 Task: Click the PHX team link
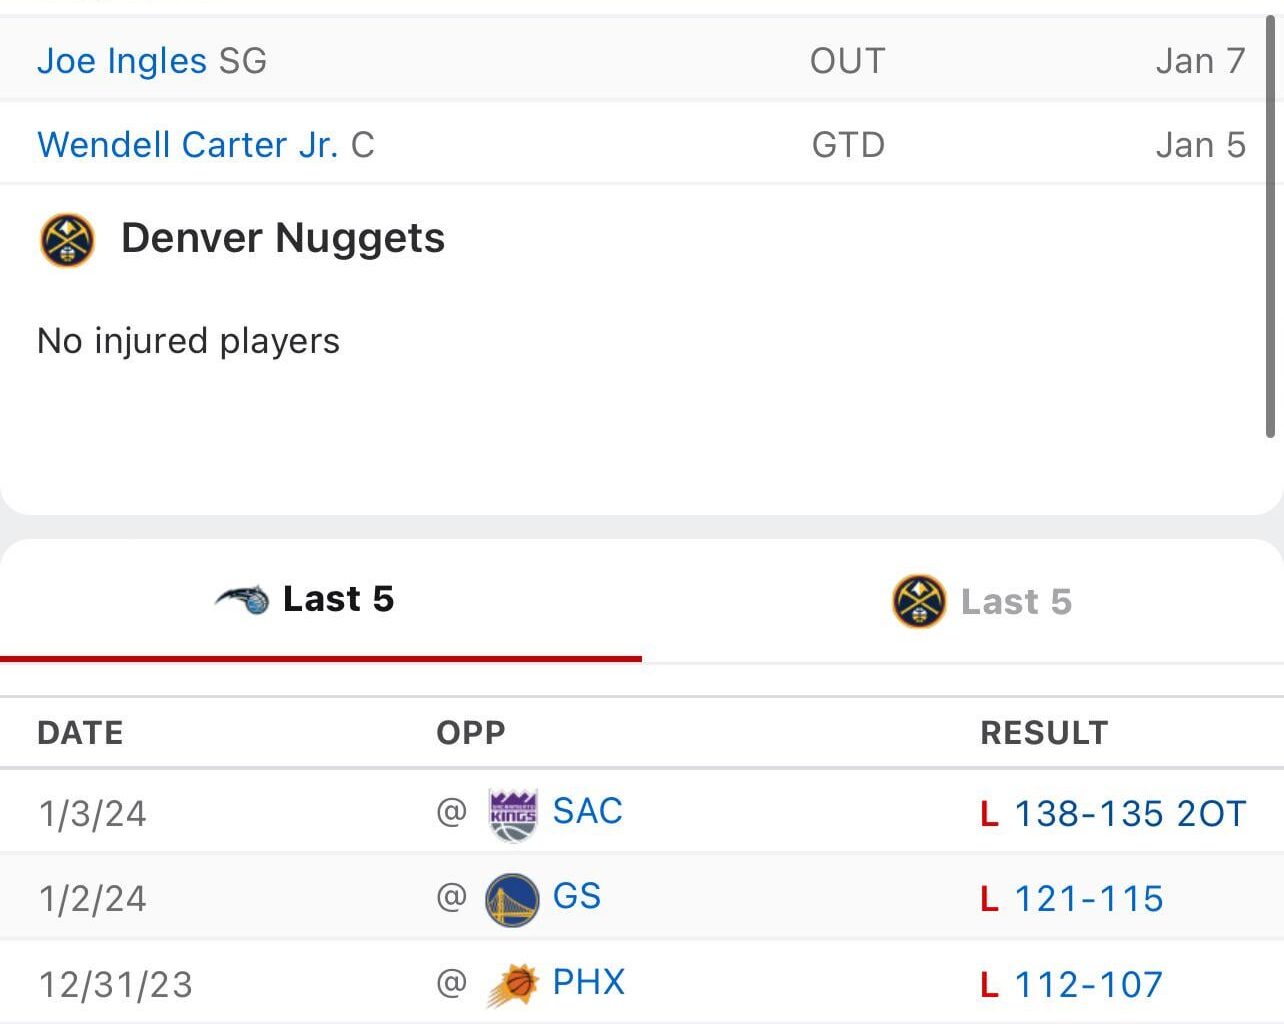589,983
